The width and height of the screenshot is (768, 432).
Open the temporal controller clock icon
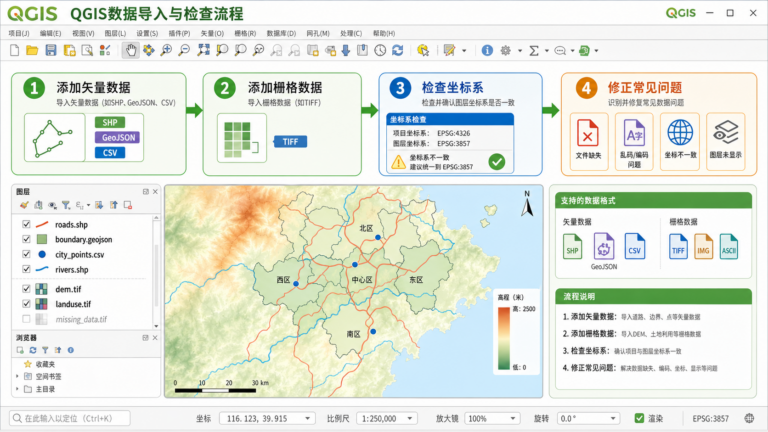coord(380,50)
